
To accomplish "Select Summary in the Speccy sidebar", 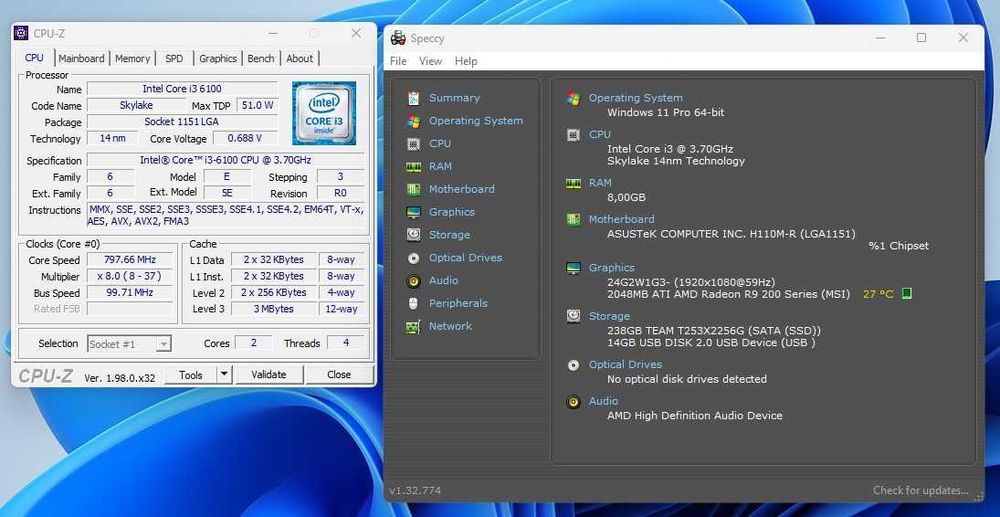I will [x=454, y=98].
